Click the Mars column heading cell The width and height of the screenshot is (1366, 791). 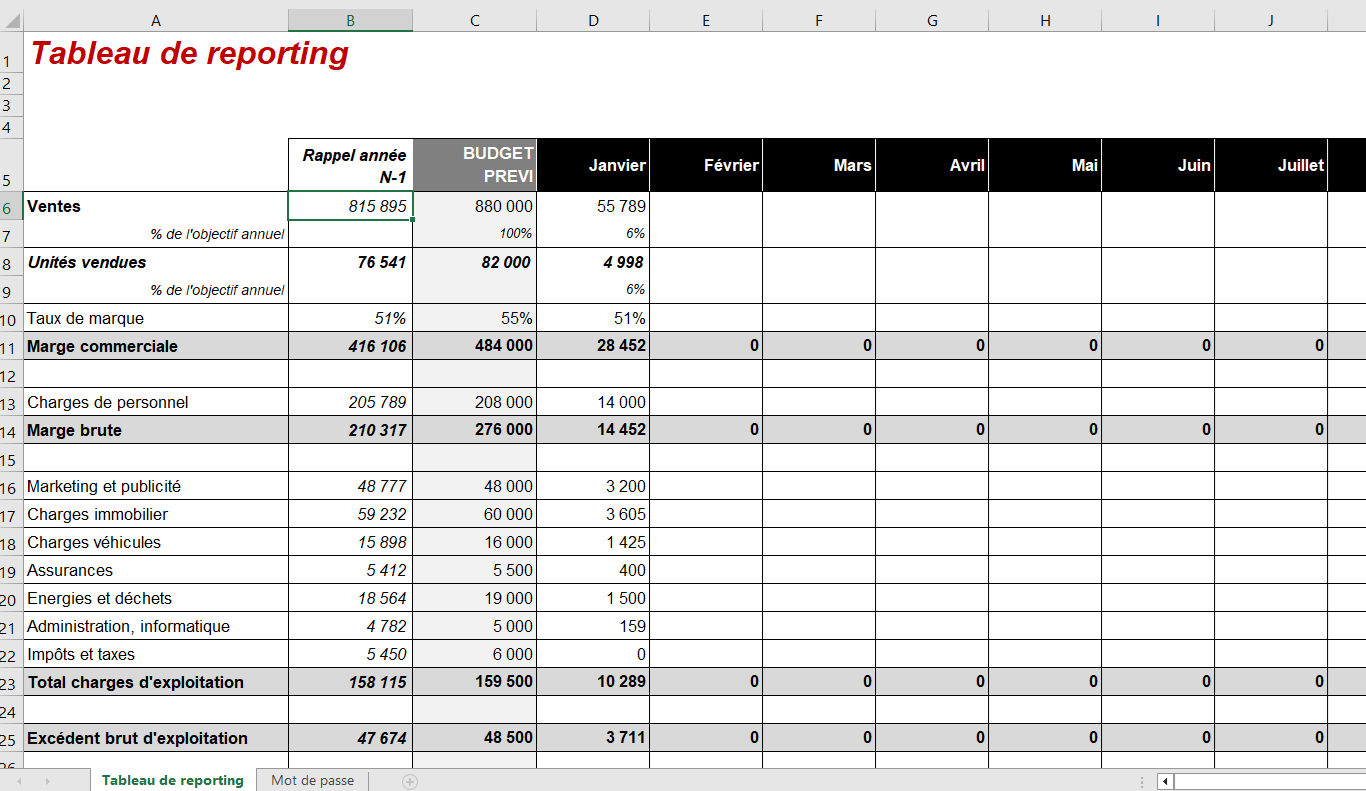pyautogui.click(x=819, y=165)
